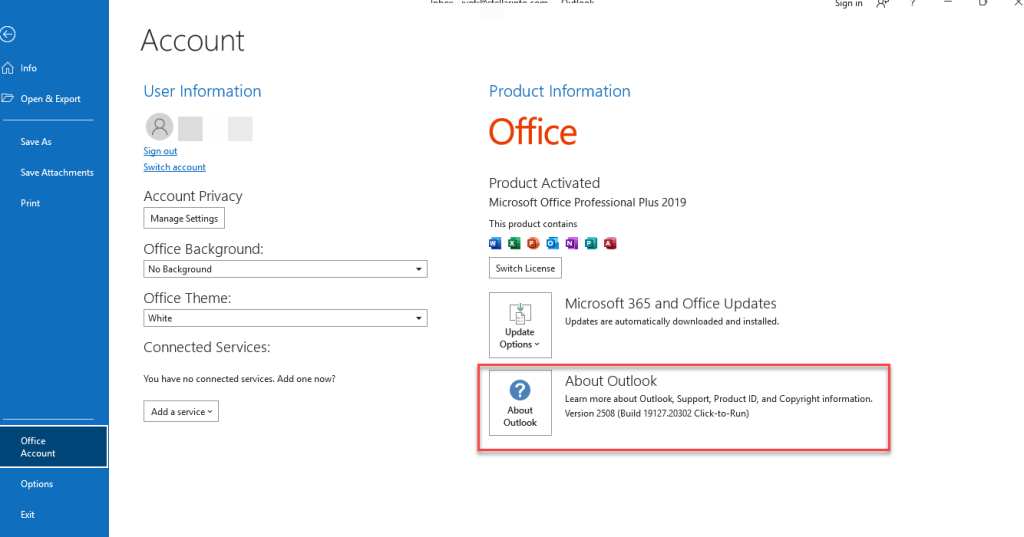Image resolution: width=1024 pixels, height=537 pixels.
Task: Click the version 2508 build text
Action: [x=657, y=414]
